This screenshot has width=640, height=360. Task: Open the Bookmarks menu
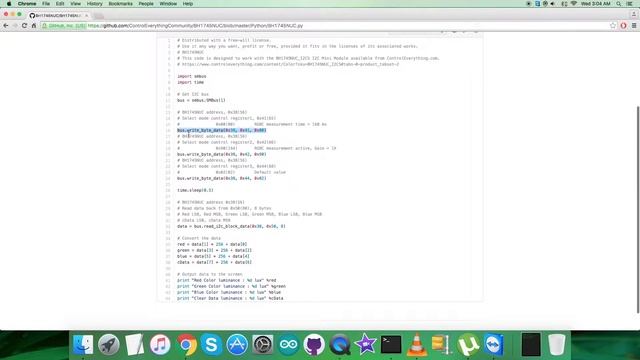tap(120, 4)
